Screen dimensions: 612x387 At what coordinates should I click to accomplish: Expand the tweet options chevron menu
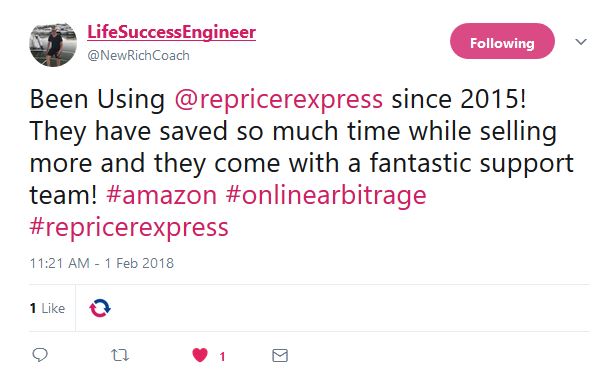pyautogui.click(x=581, y=41)
